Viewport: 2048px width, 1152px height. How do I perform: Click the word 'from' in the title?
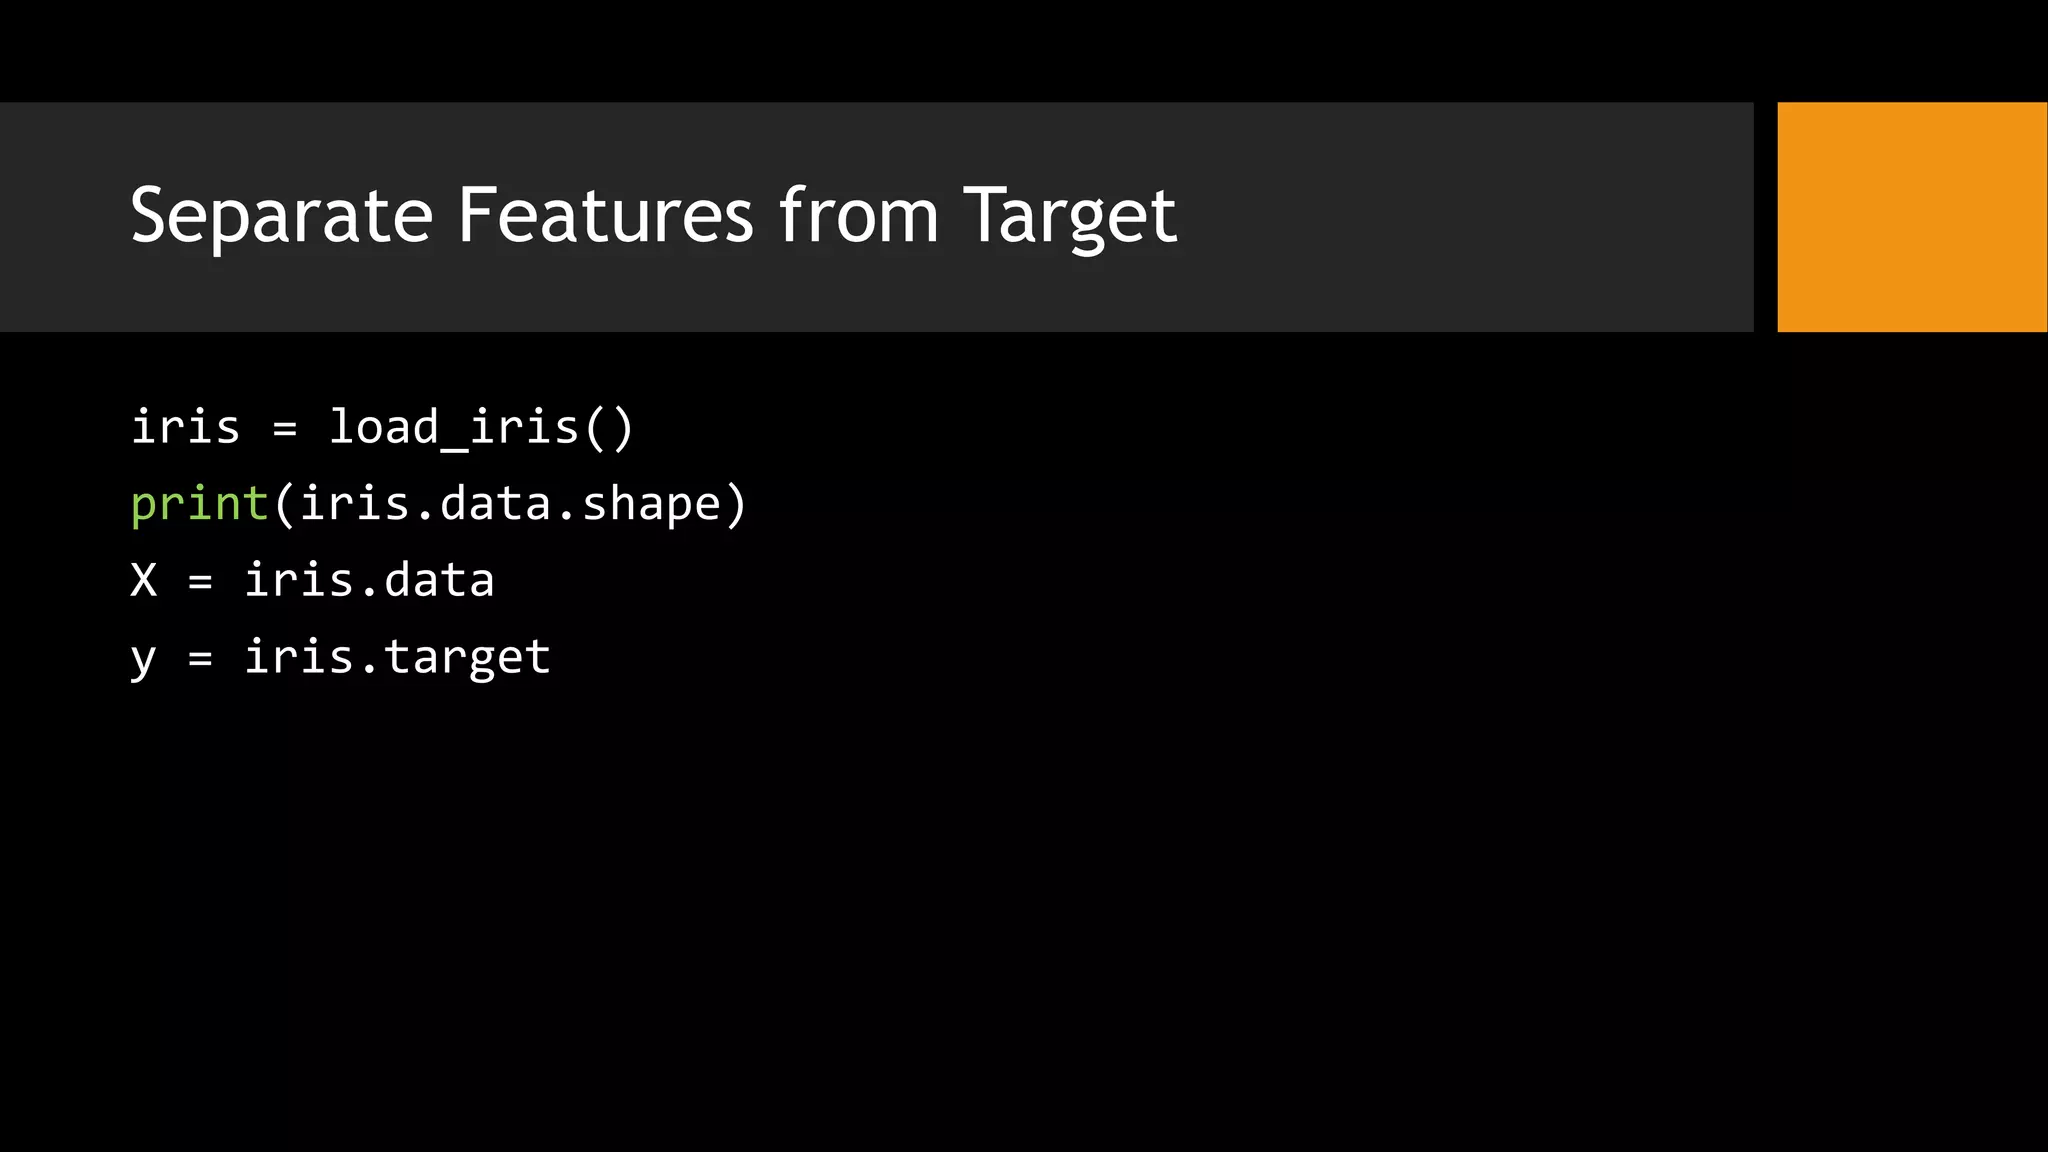coord(859,214)
